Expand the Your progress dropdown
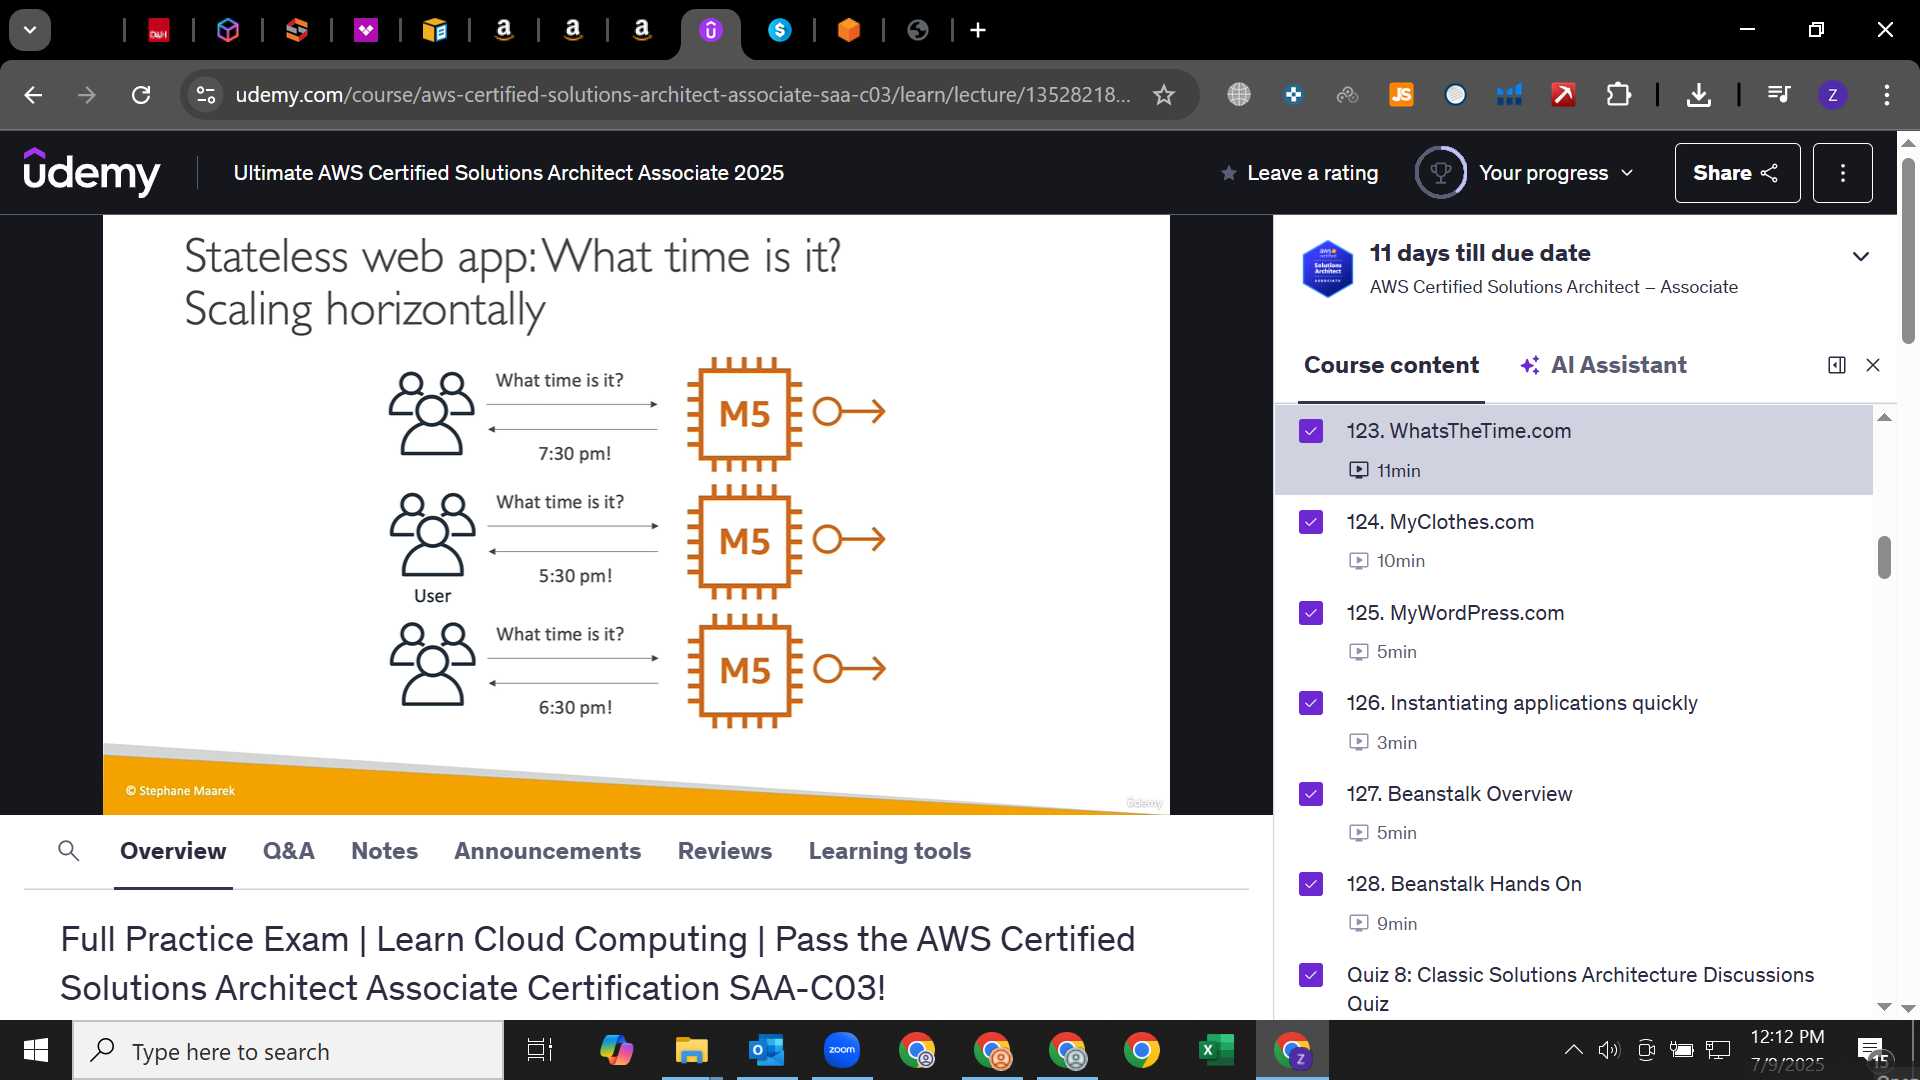 pyautogui.click(x=1556, y=173)
